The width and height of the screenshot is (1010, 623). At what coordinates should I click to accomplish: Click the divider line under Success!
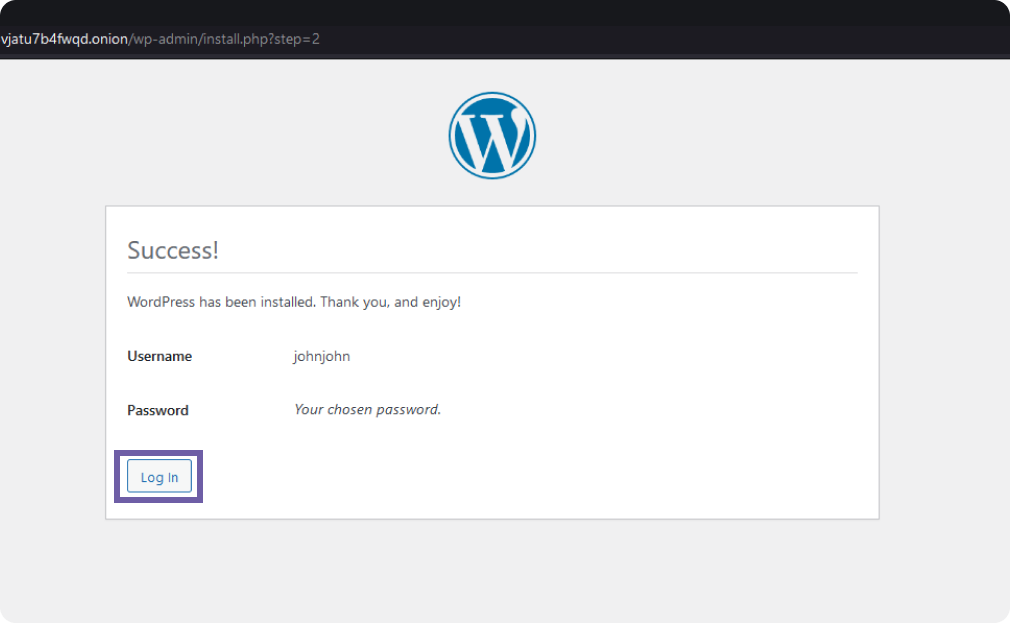(492, 272)
